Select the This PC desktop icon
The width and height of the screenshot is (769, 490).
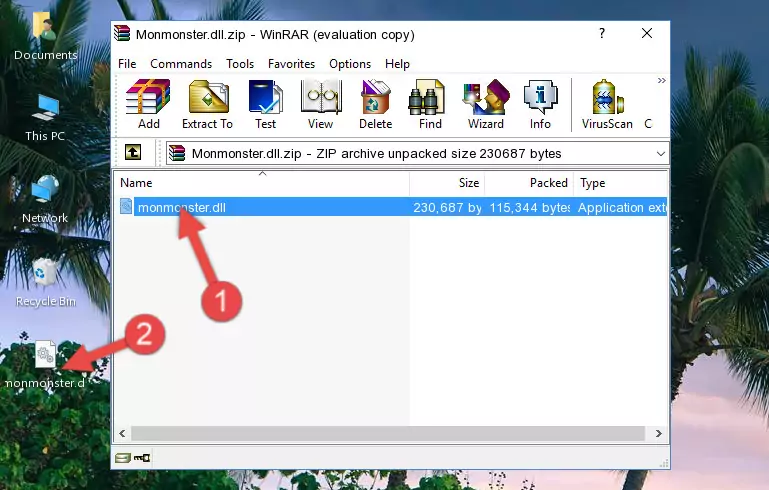point(45,118)
